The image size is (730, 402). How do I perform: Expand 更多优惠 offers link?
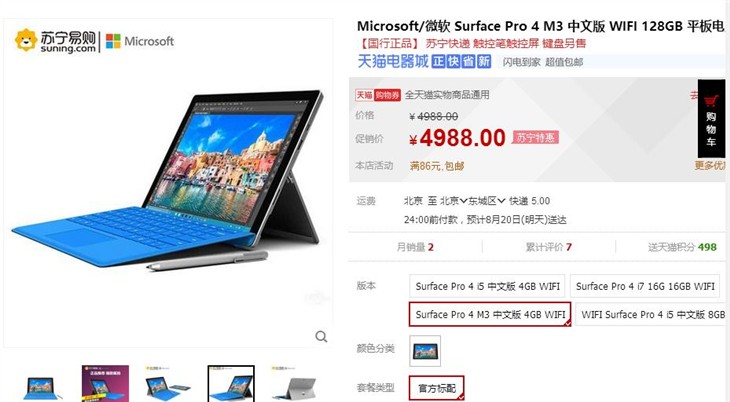pos(710,165)
